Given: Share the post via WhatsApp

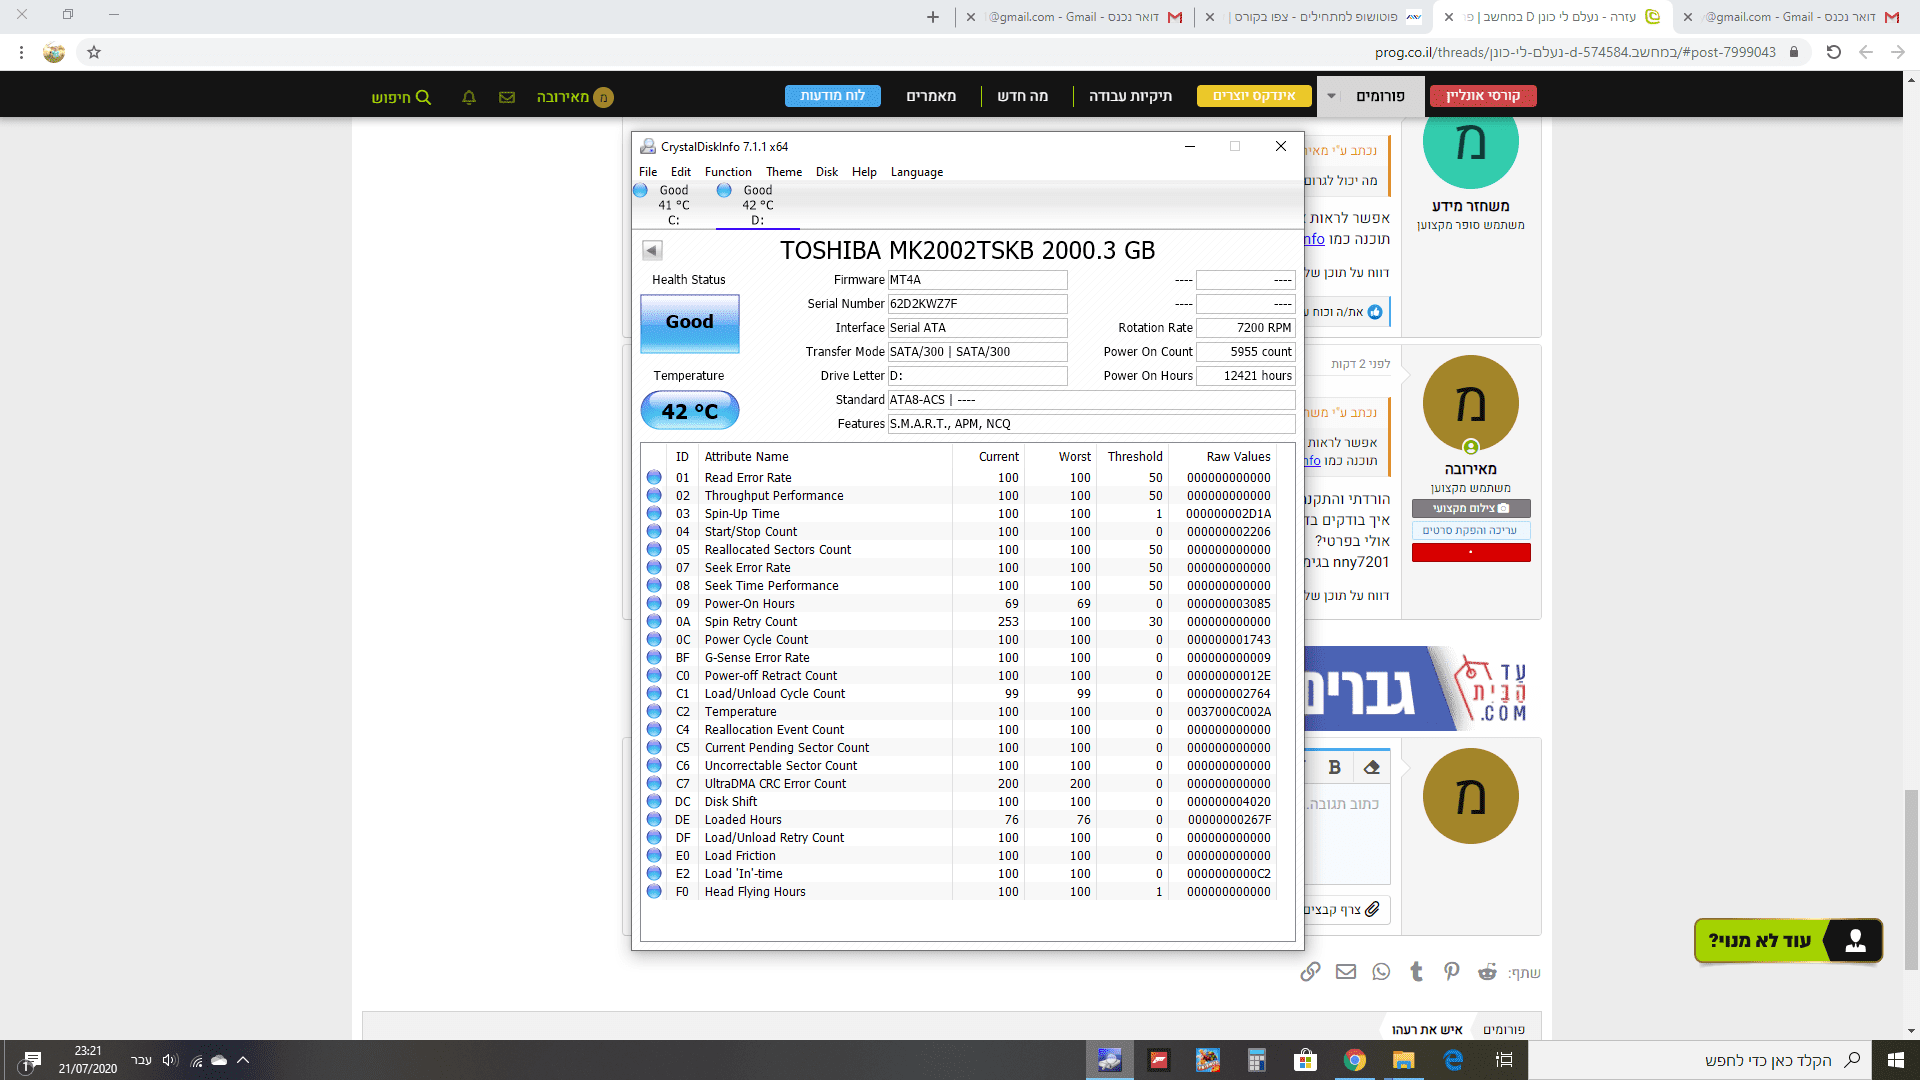Looking at the screenshot, I should 1381,971.
